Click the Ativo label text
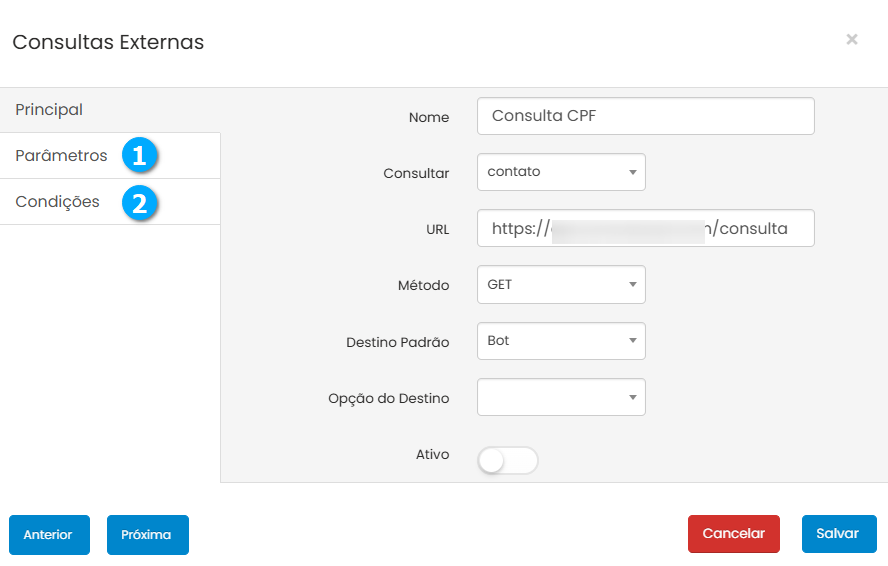 [432, 455]
